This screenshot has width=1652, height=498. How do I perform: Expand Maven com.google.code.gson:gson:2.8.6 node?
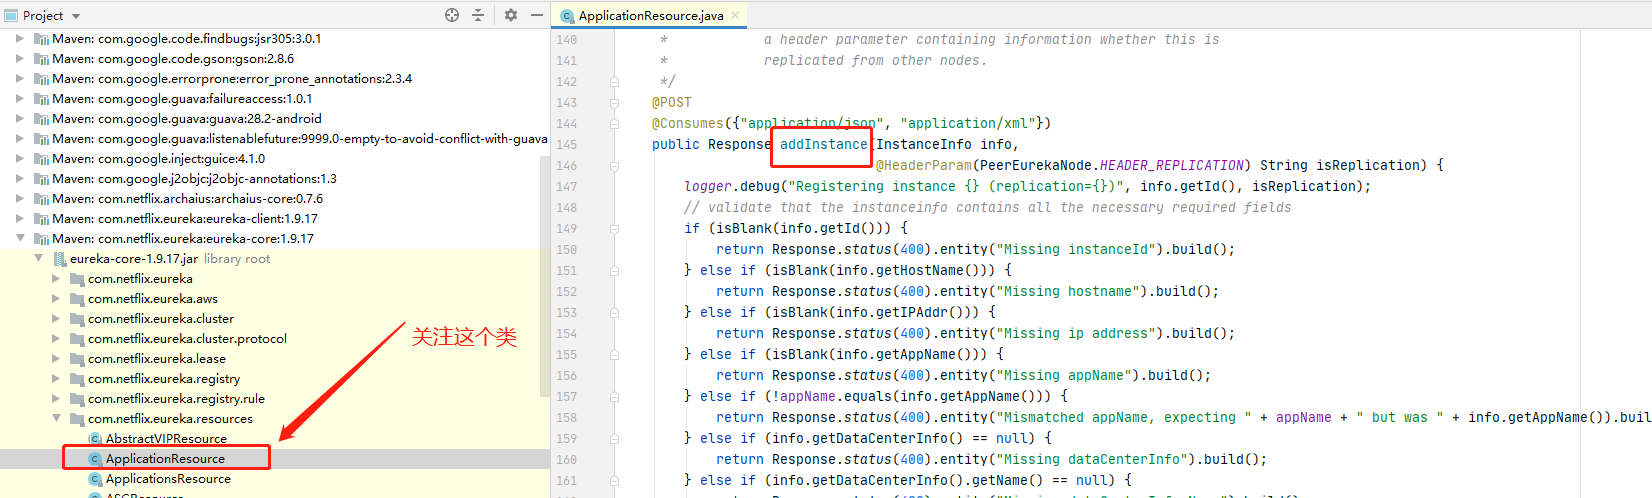(20, 59)
